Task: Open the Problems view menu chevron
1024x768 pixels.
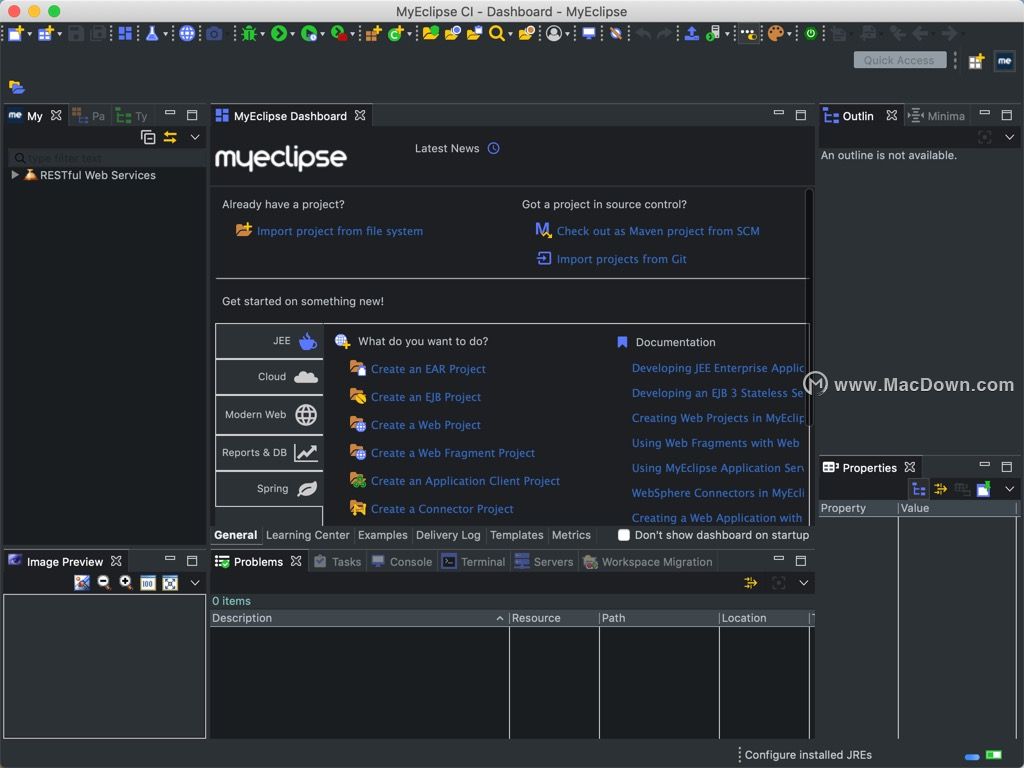Action: point(803,583)
